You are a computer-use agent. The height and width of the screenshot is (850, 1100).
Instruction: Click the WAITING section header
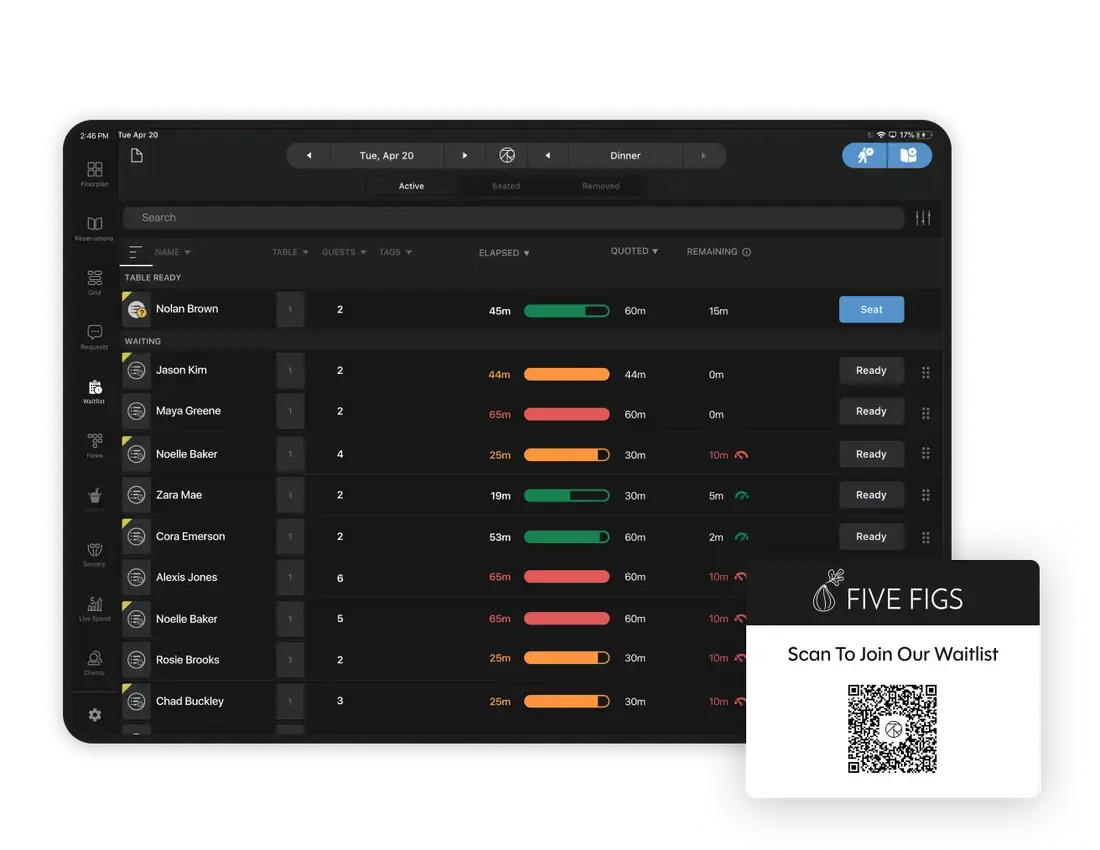click(143, 342)
